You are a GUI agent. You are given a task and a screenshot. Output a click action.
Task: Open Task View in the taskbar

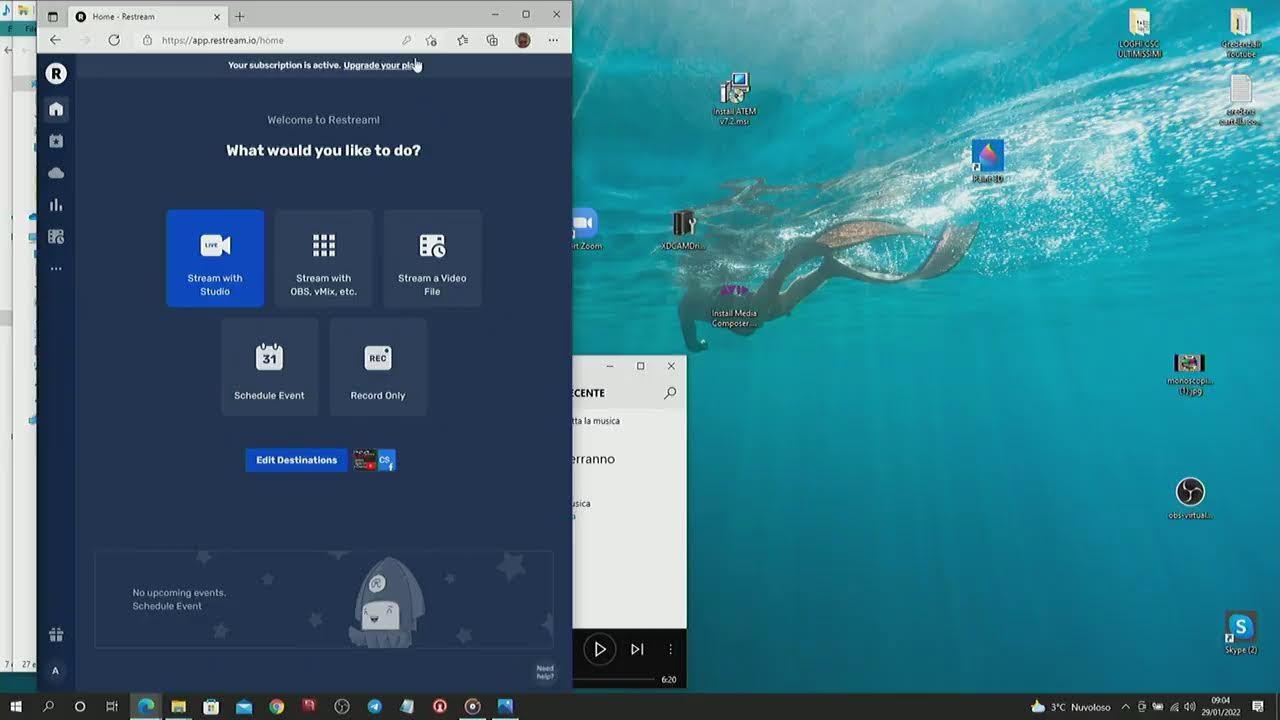[112, 706]
